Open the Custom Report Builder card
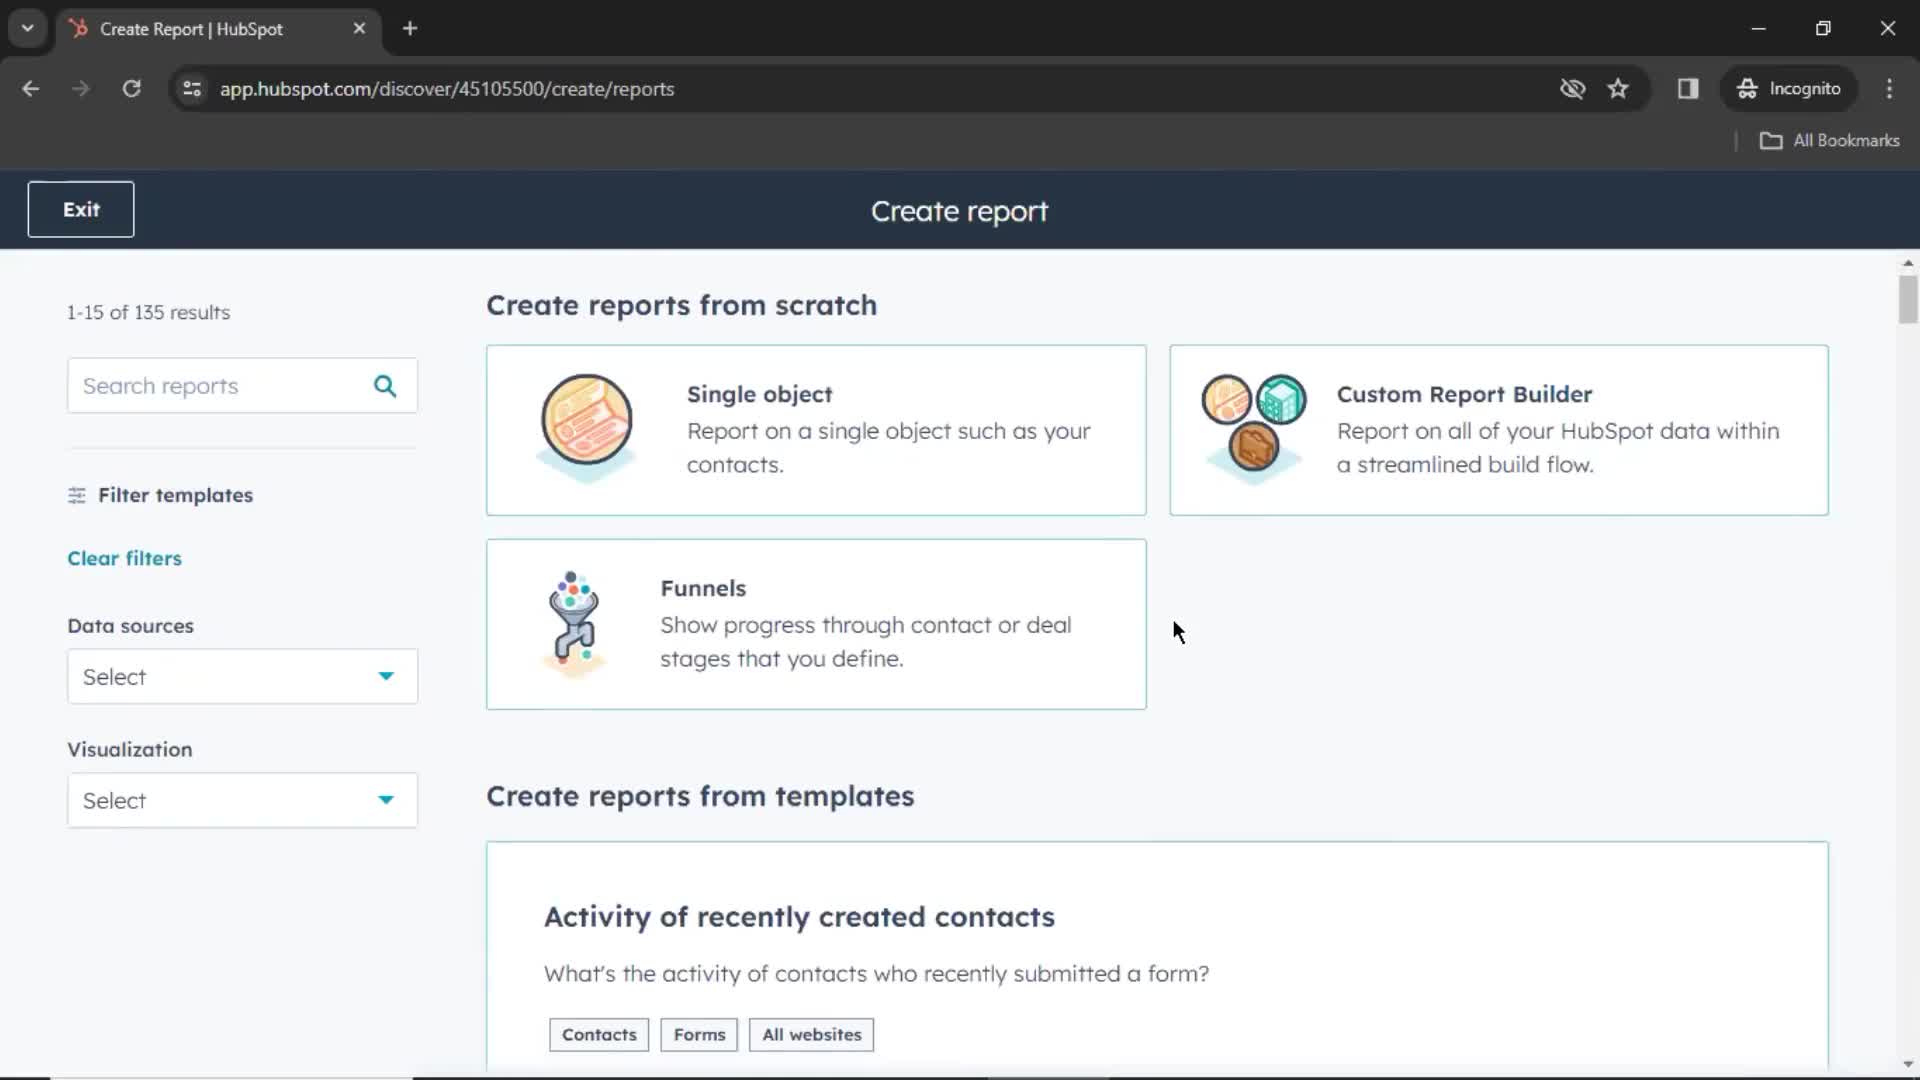1920x1080 pixels. (x=1499, y=430)
